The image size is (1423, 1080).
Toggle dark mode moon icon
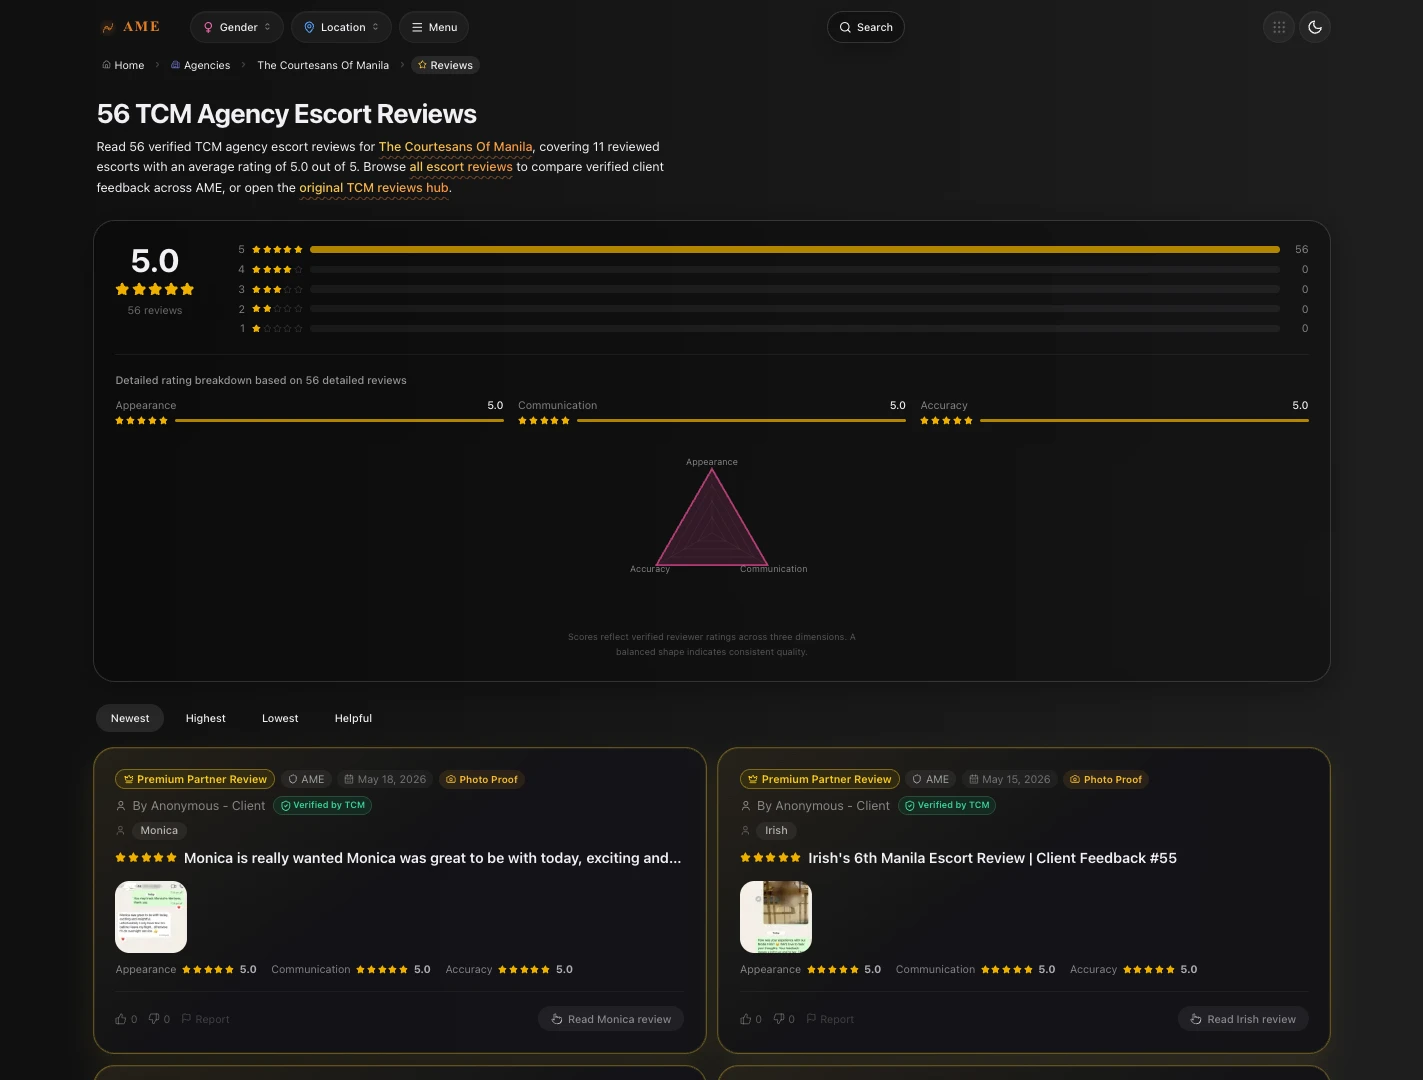tap(1315, 27)
